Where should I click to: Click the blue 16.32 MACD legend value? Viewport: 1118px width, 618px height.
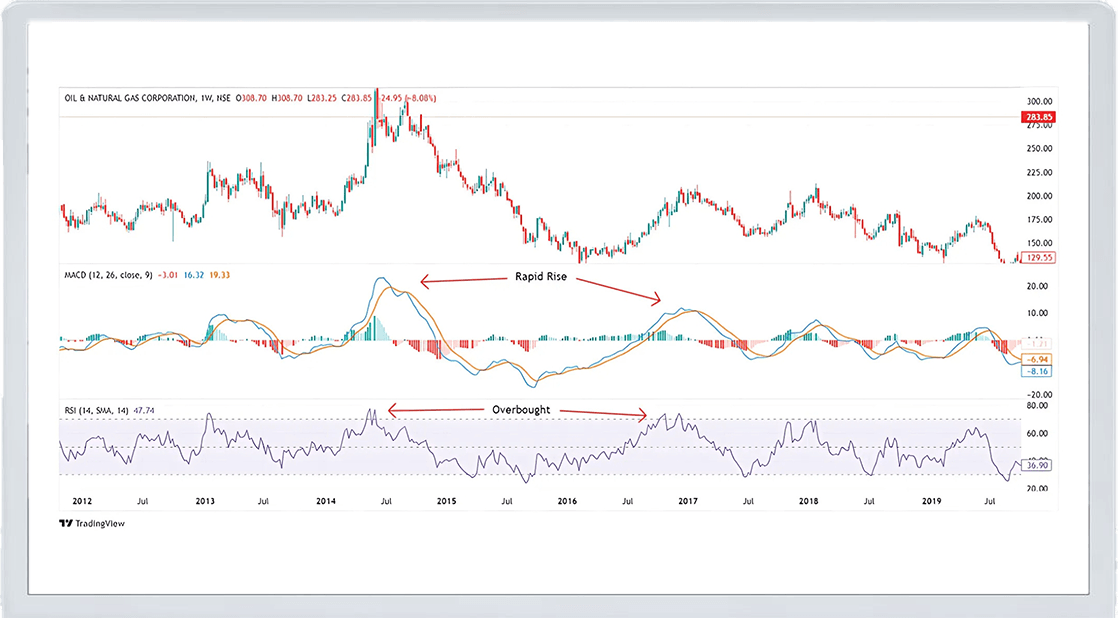click(194, 274)
